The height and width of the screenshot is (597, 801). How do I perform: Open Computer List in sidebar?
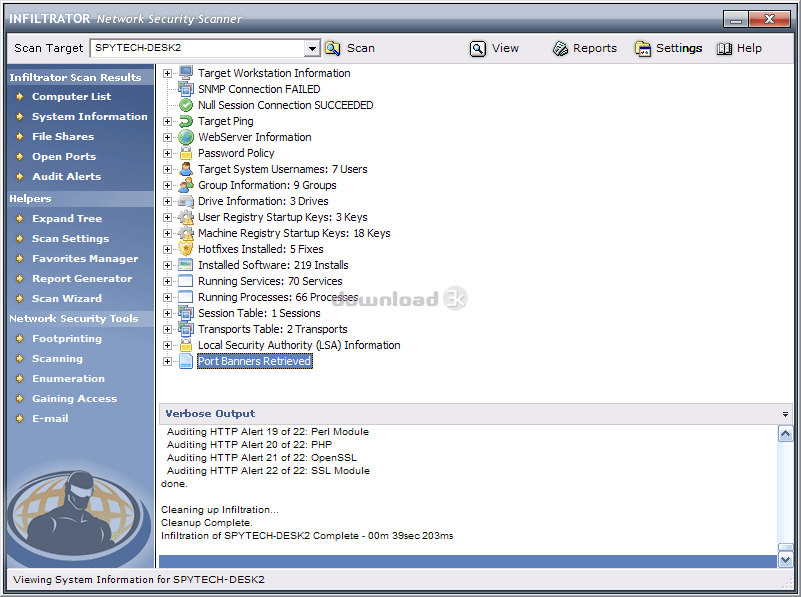71,97
